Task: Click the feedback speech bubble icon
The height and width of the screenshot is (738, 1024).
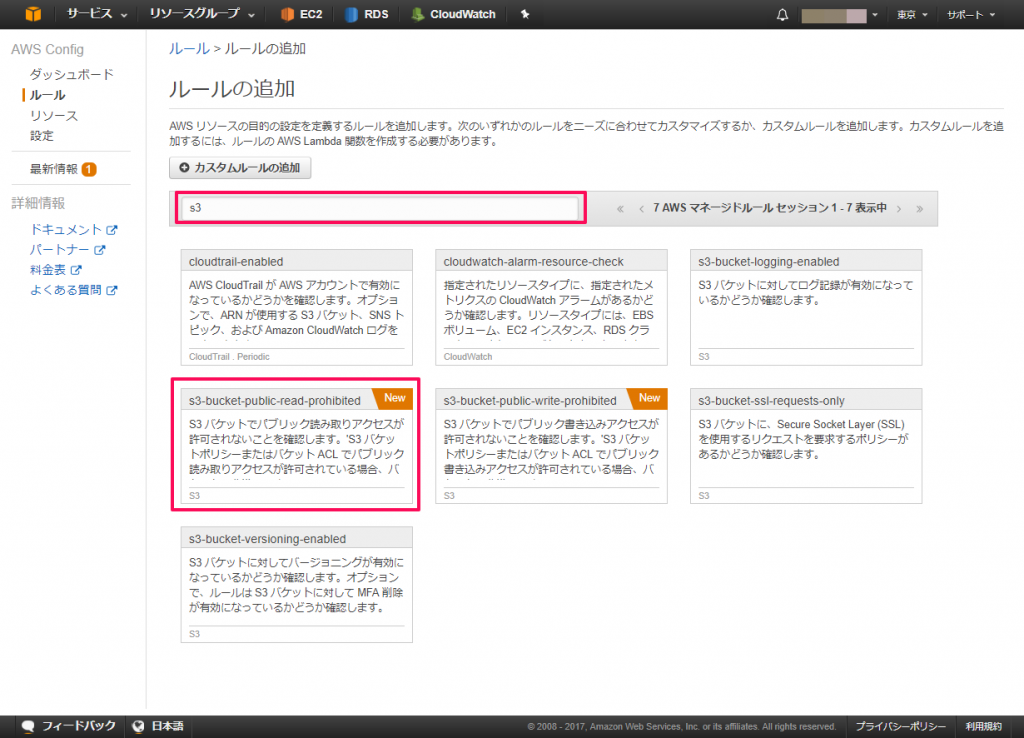Action: (28, 726)
